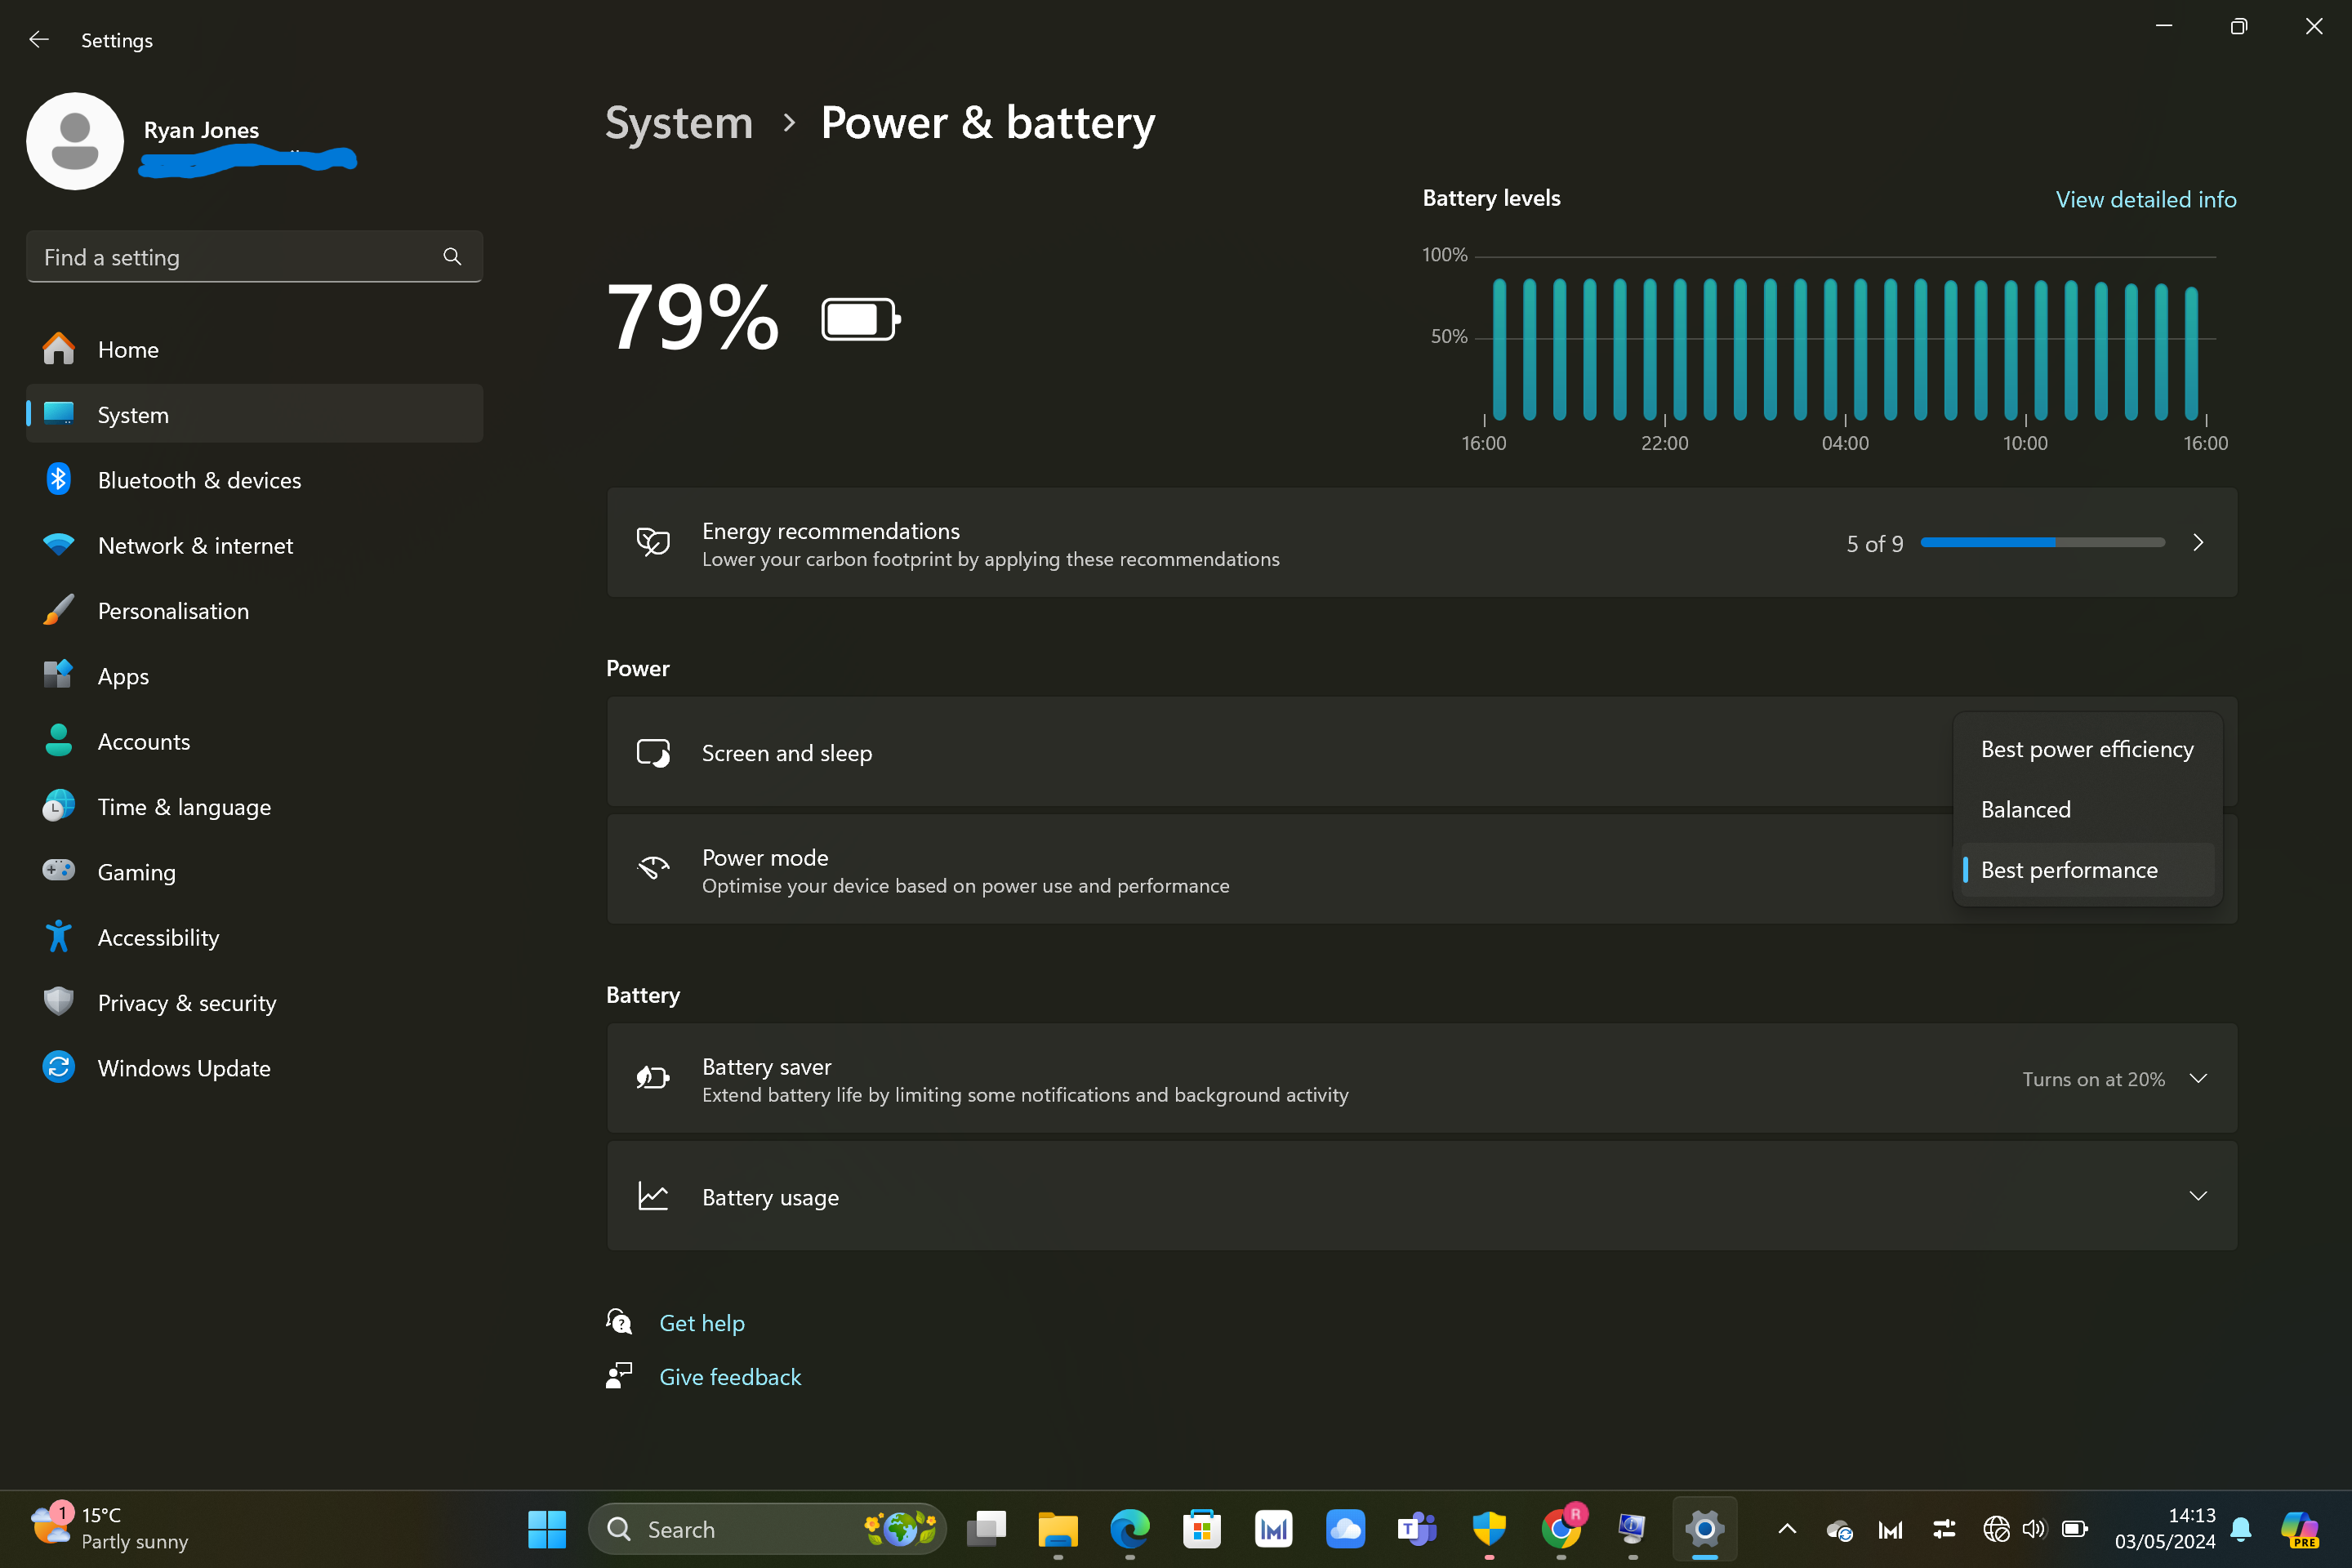2352x1568 pixels.
Task: Click the taskbar Search box
Action: click(767, 1529)
